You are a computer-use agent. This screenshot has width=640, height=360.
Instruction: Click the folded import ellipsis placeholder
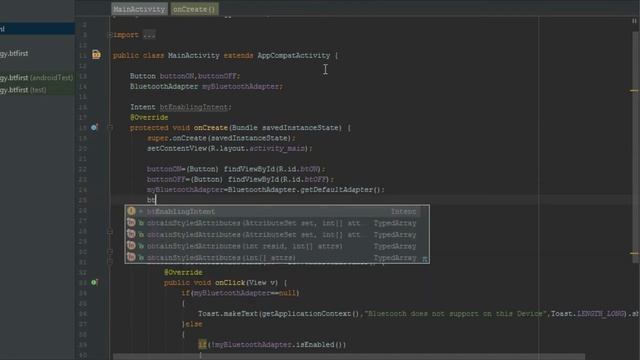coord(149,35)
